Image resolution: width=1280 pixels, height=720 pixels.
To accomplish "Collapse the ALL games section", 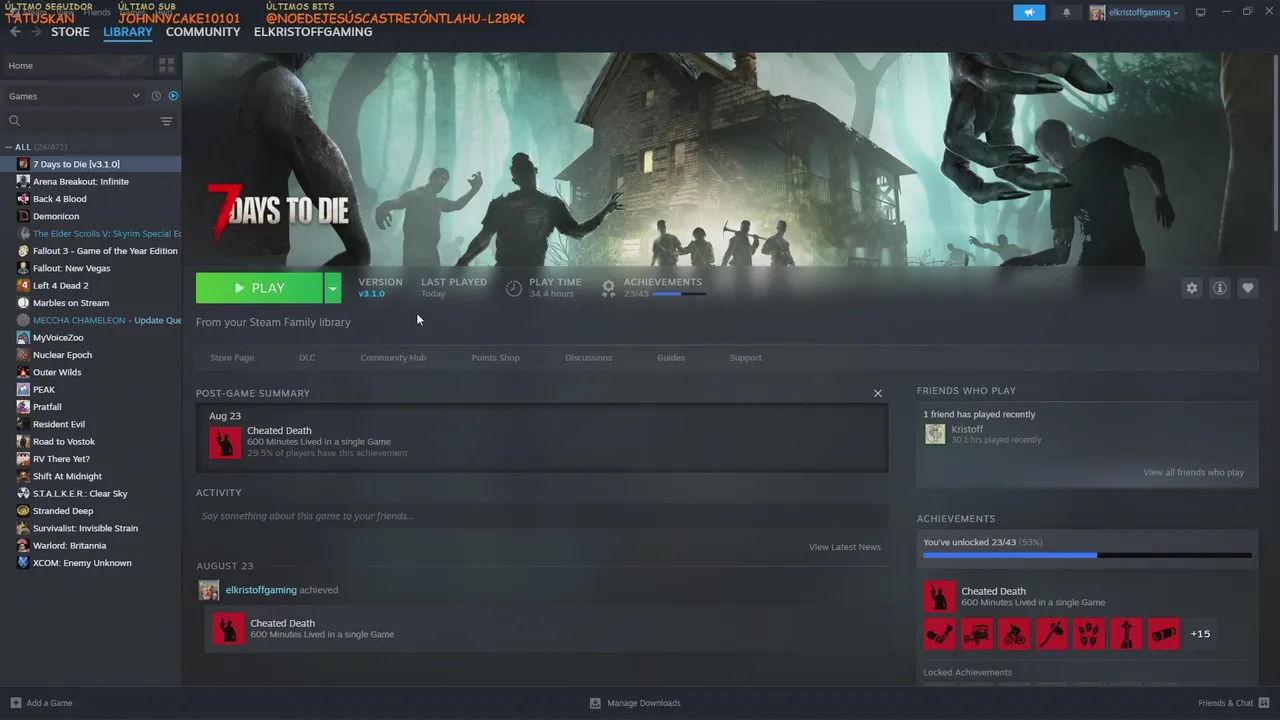I will (9, 147).
